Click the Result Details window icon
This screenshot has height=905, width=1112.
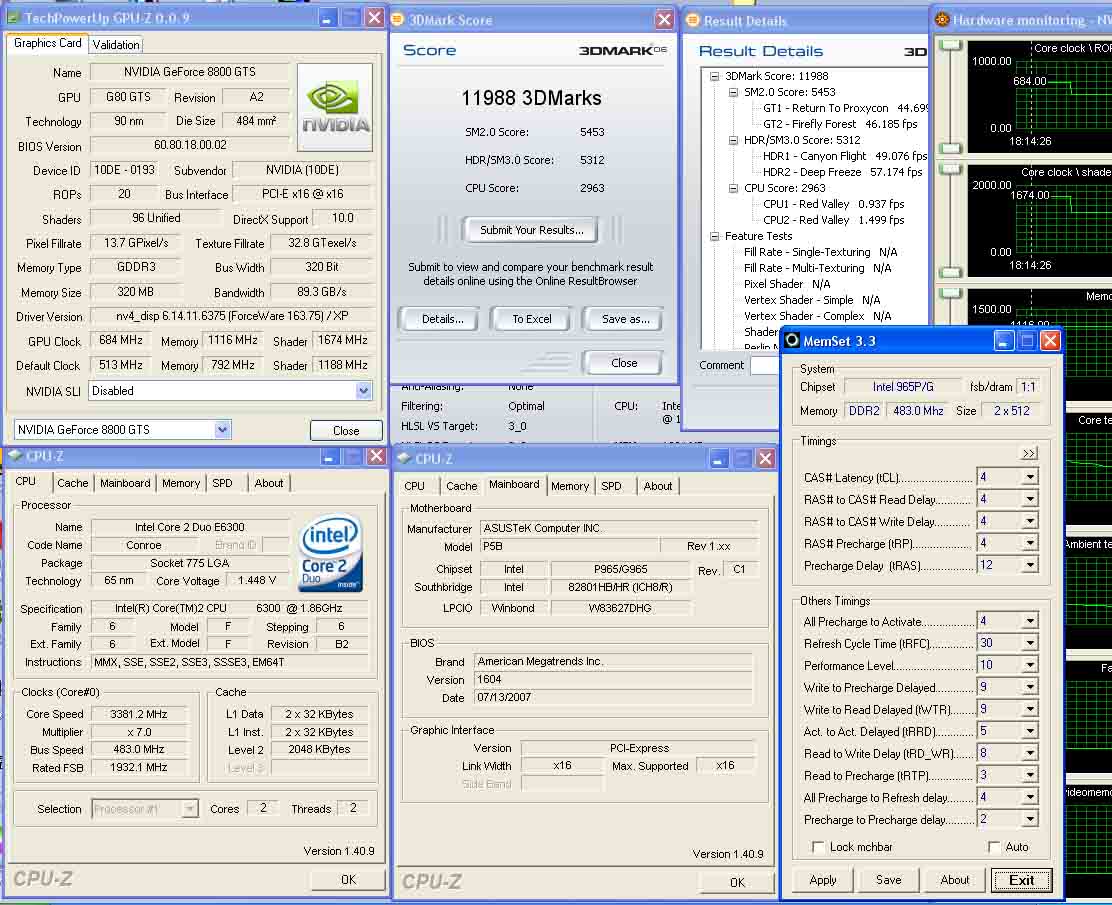[693, 21]
